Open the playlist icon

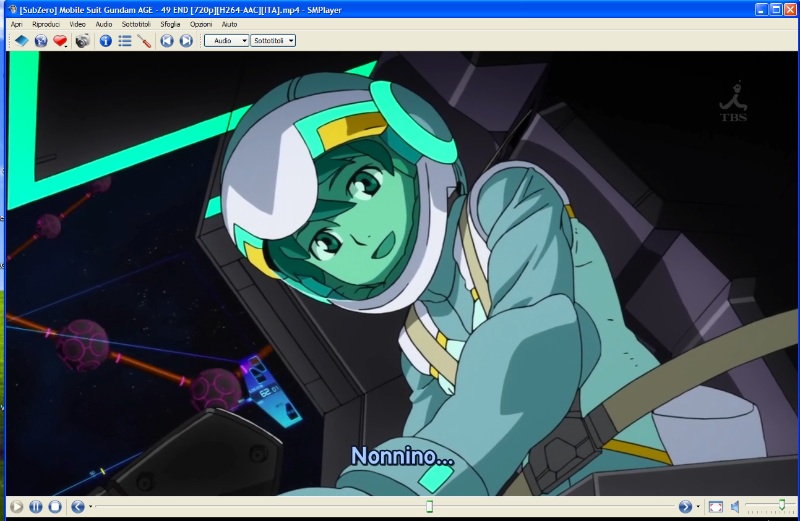coord(125,41)
